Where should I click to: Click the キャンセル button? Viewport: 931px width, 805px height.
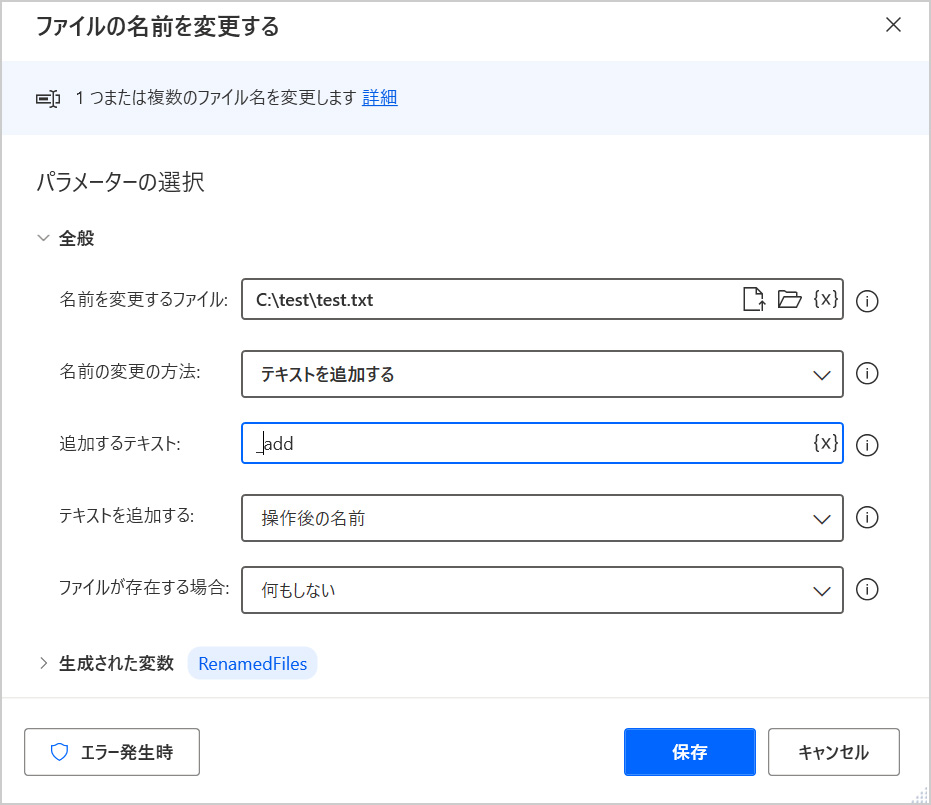point(833,752)
